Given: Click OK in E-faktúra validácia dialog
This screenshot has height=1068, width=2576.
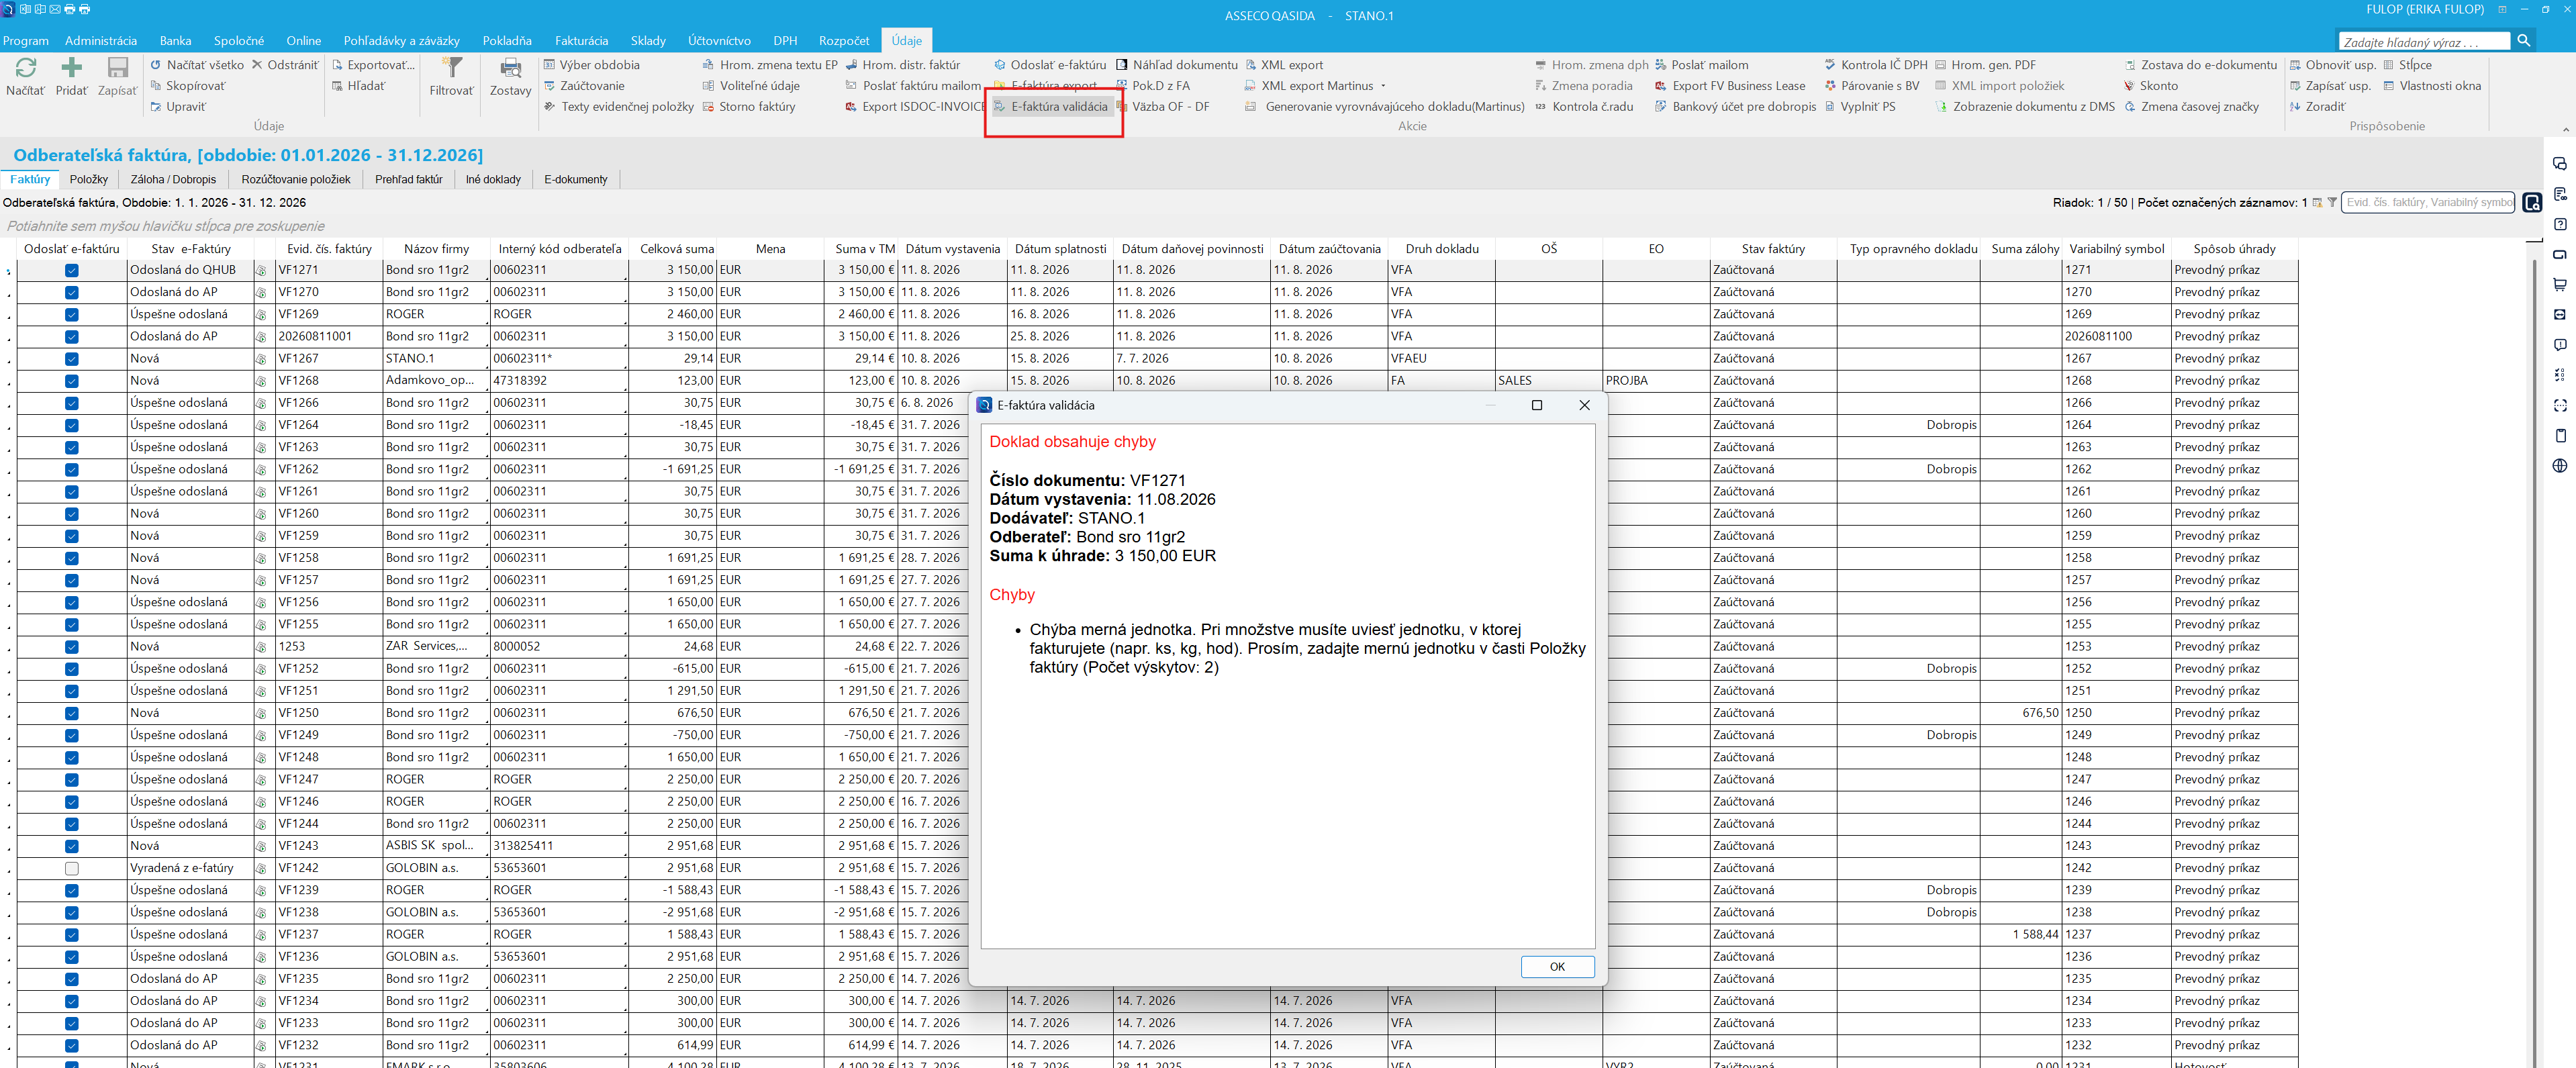Looking at the screenshot, I should point(1557,967).
